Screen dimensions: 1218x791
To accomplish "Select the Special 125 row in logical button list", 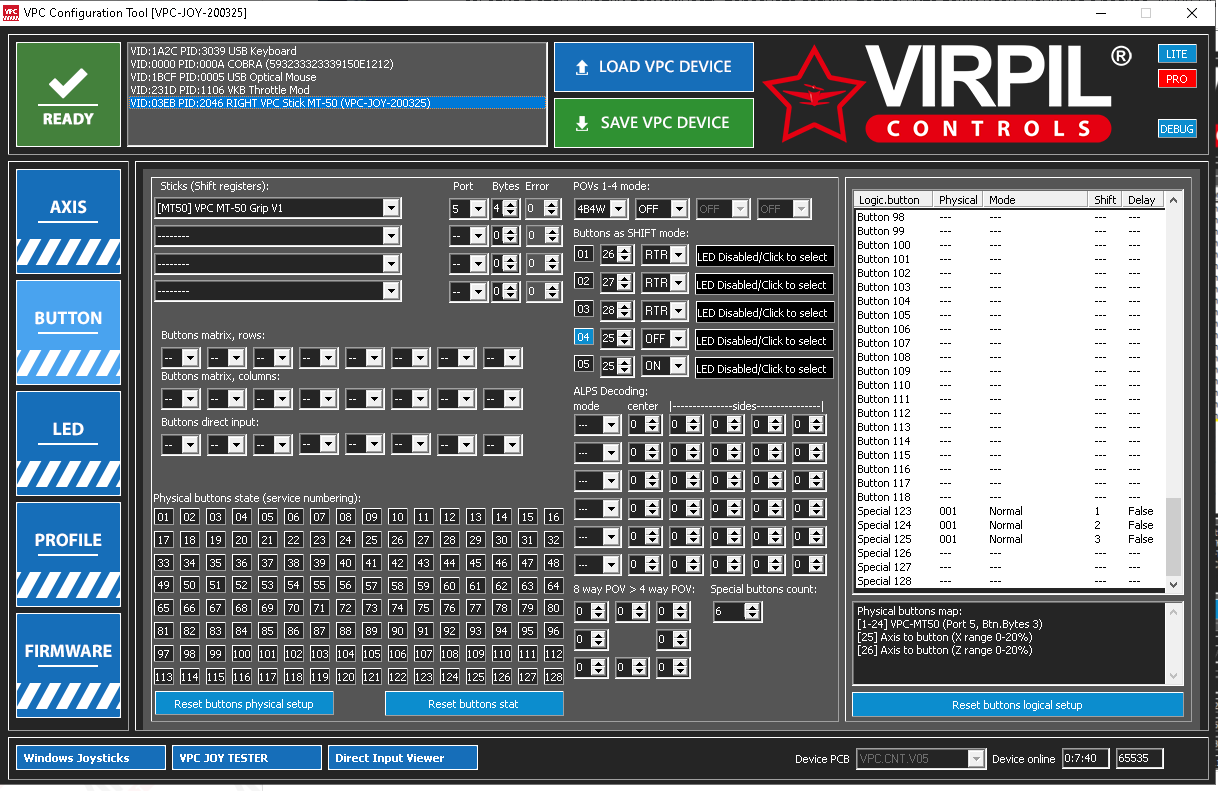I will coord(1009,539).
